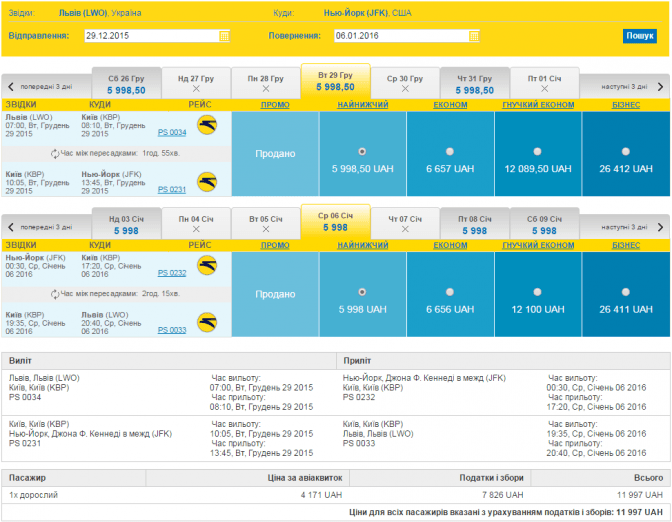Open the ЕКОНОМ fare link in outbound table
This screenshot has width=672, height=522.
pyautogui.click(x=450, y=105)
